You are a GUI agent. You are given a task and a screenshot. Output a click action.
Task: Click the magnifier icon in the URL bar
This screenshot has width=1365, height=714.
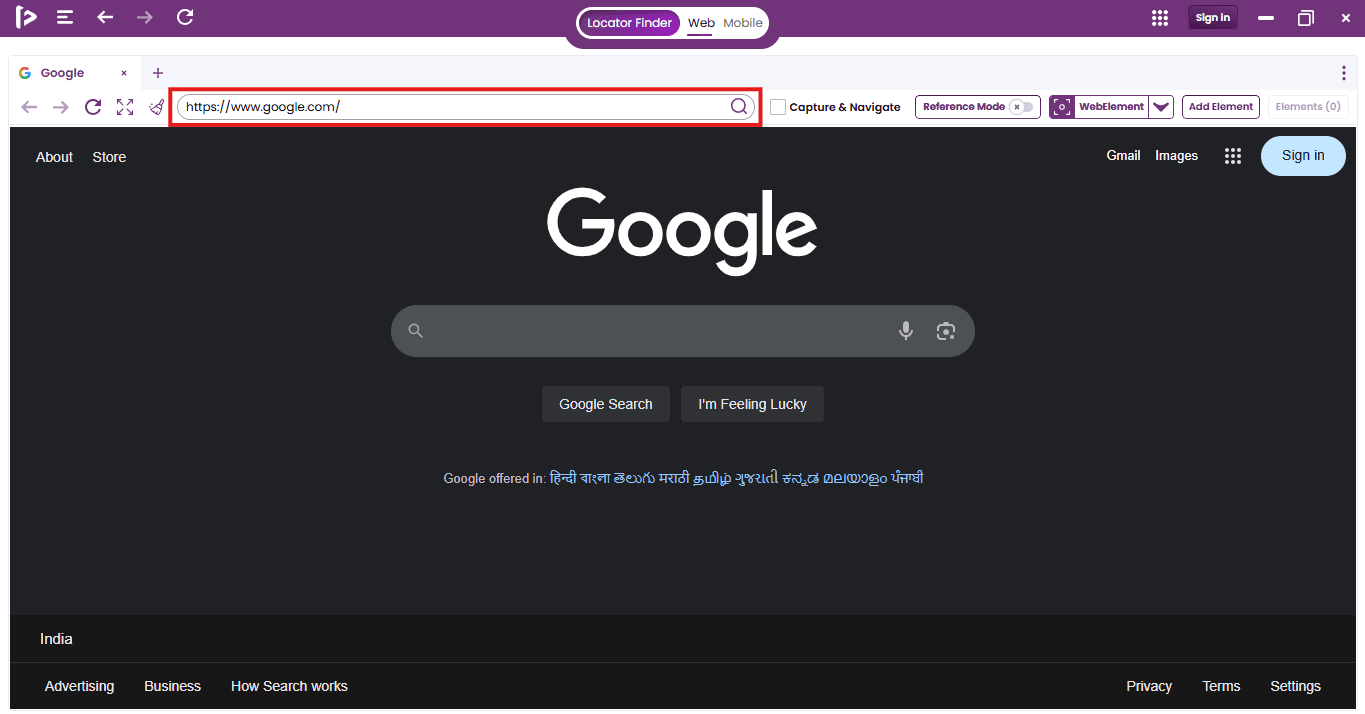[739, 106]
